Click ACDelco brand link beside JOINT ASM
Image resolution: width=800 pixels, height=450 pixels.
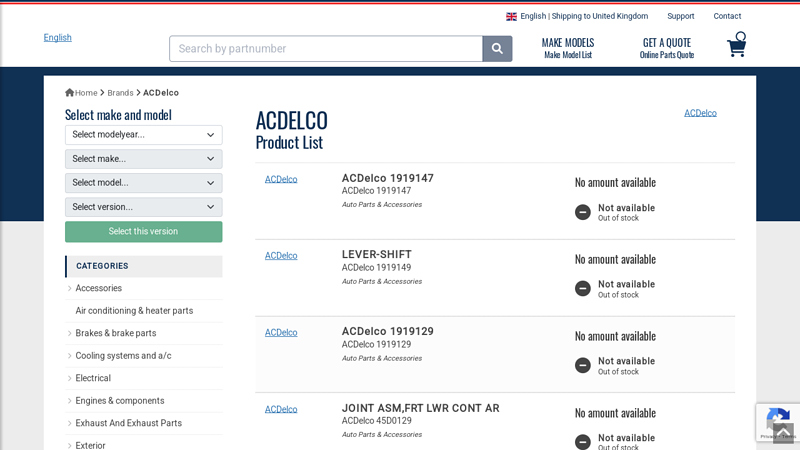click(281, 409)
